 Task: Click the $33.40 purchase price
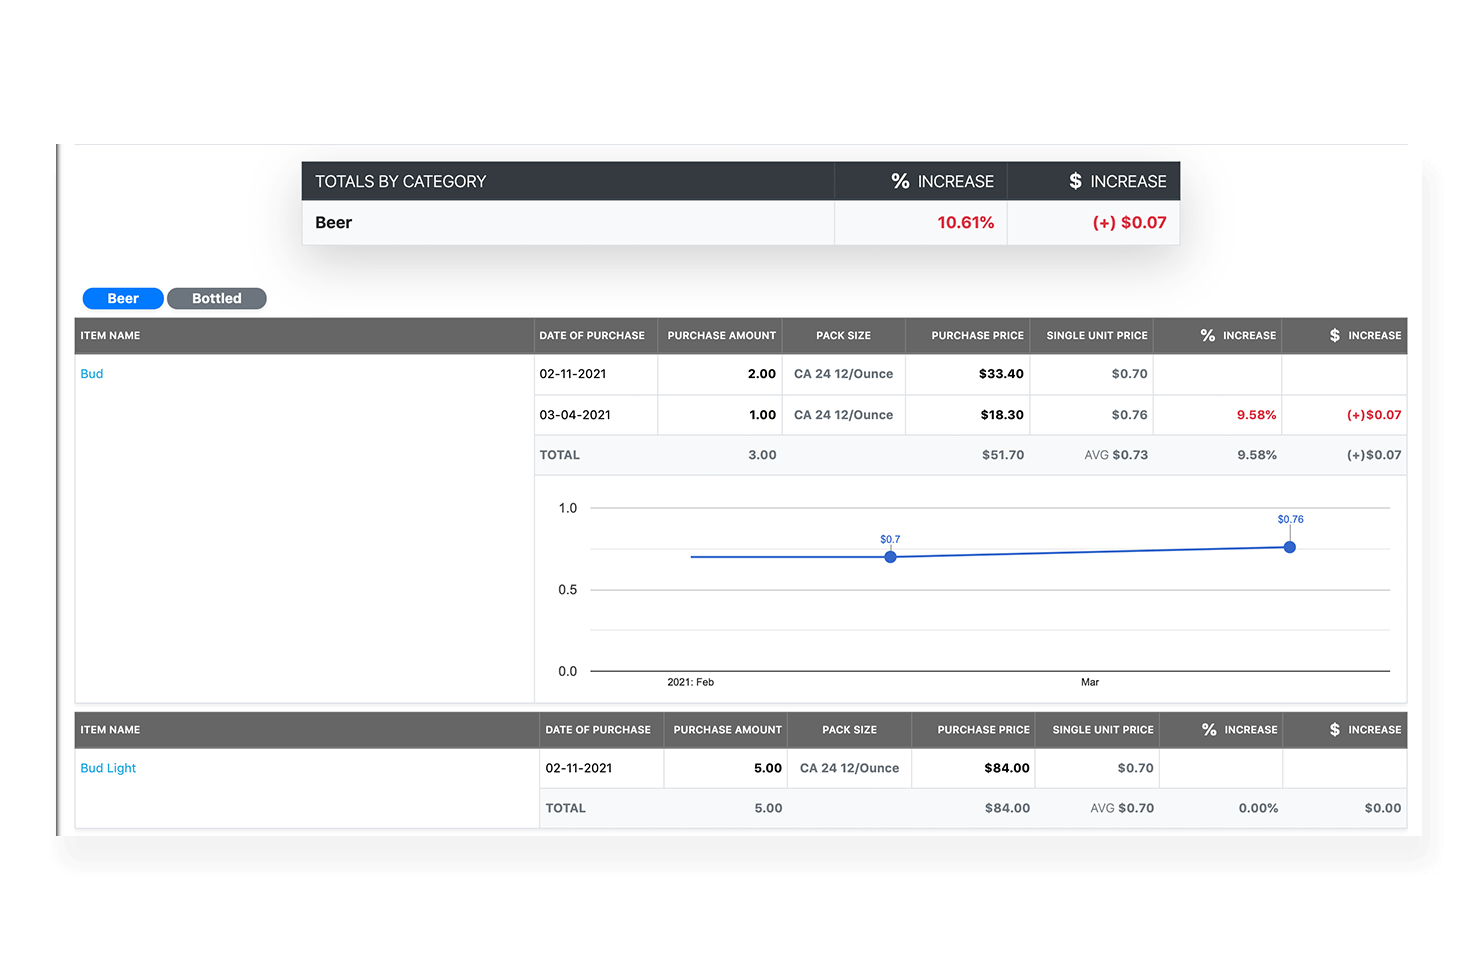coord(1001,374)
